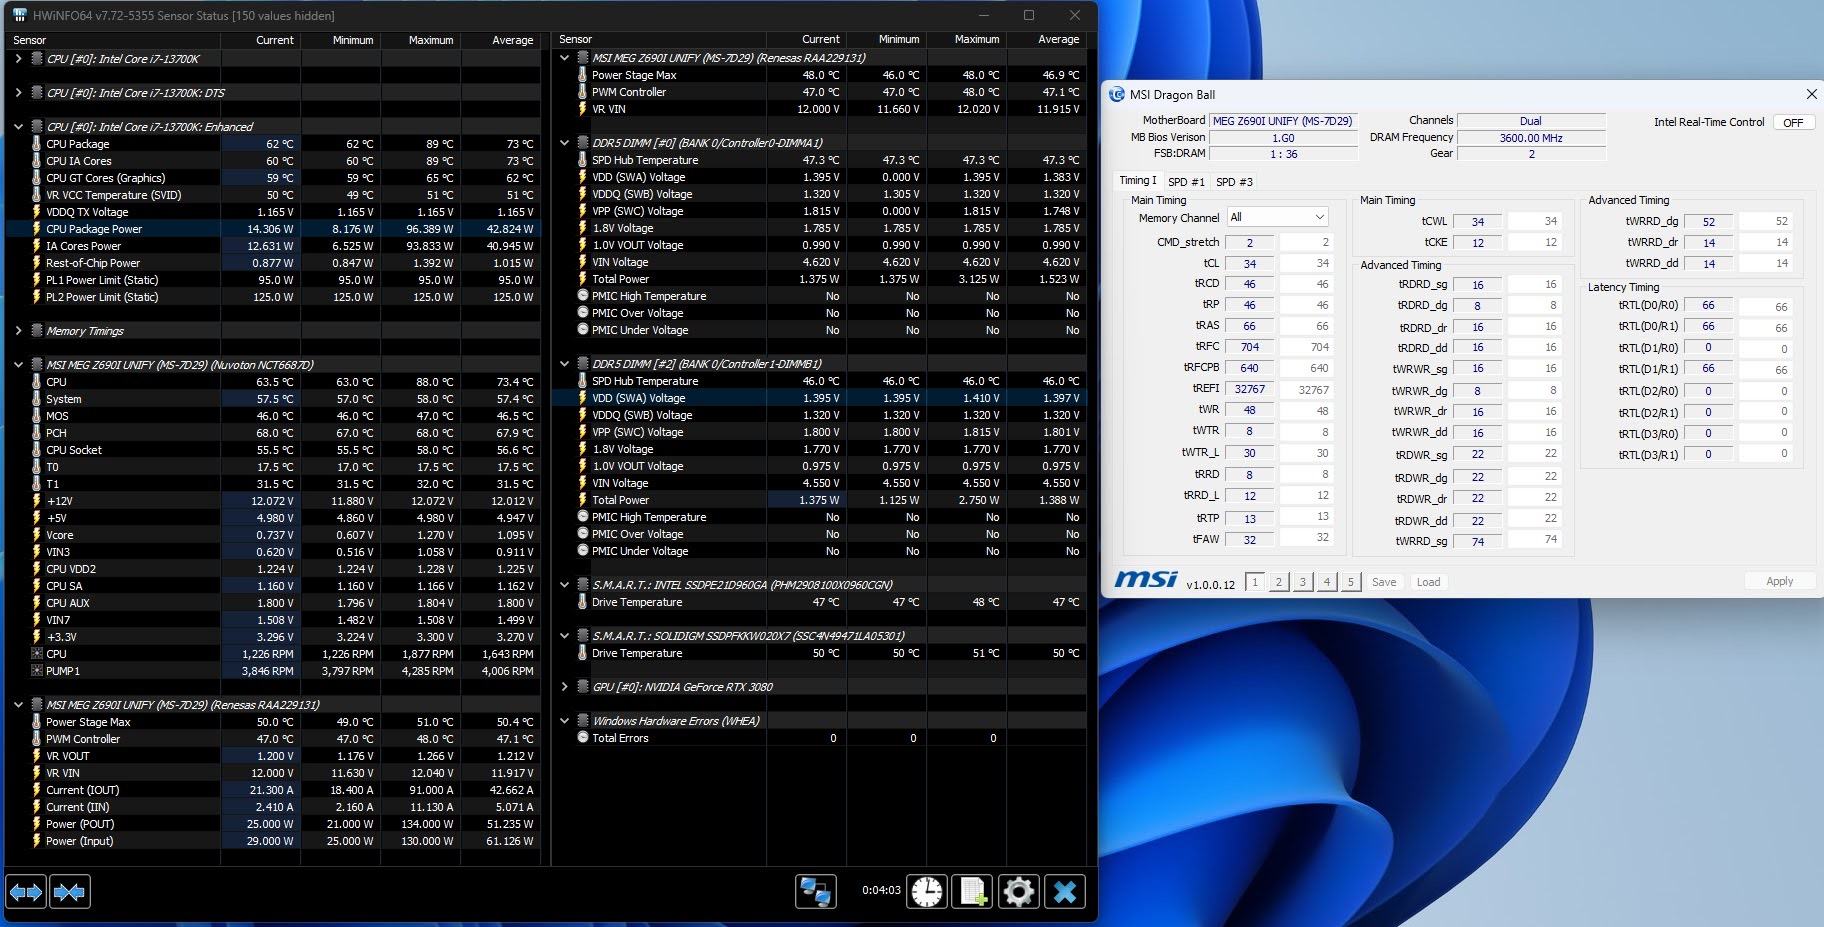Switch to the Timing I tab
The width and height of the screenshot is (1824, 927).
coord(1137,181)
